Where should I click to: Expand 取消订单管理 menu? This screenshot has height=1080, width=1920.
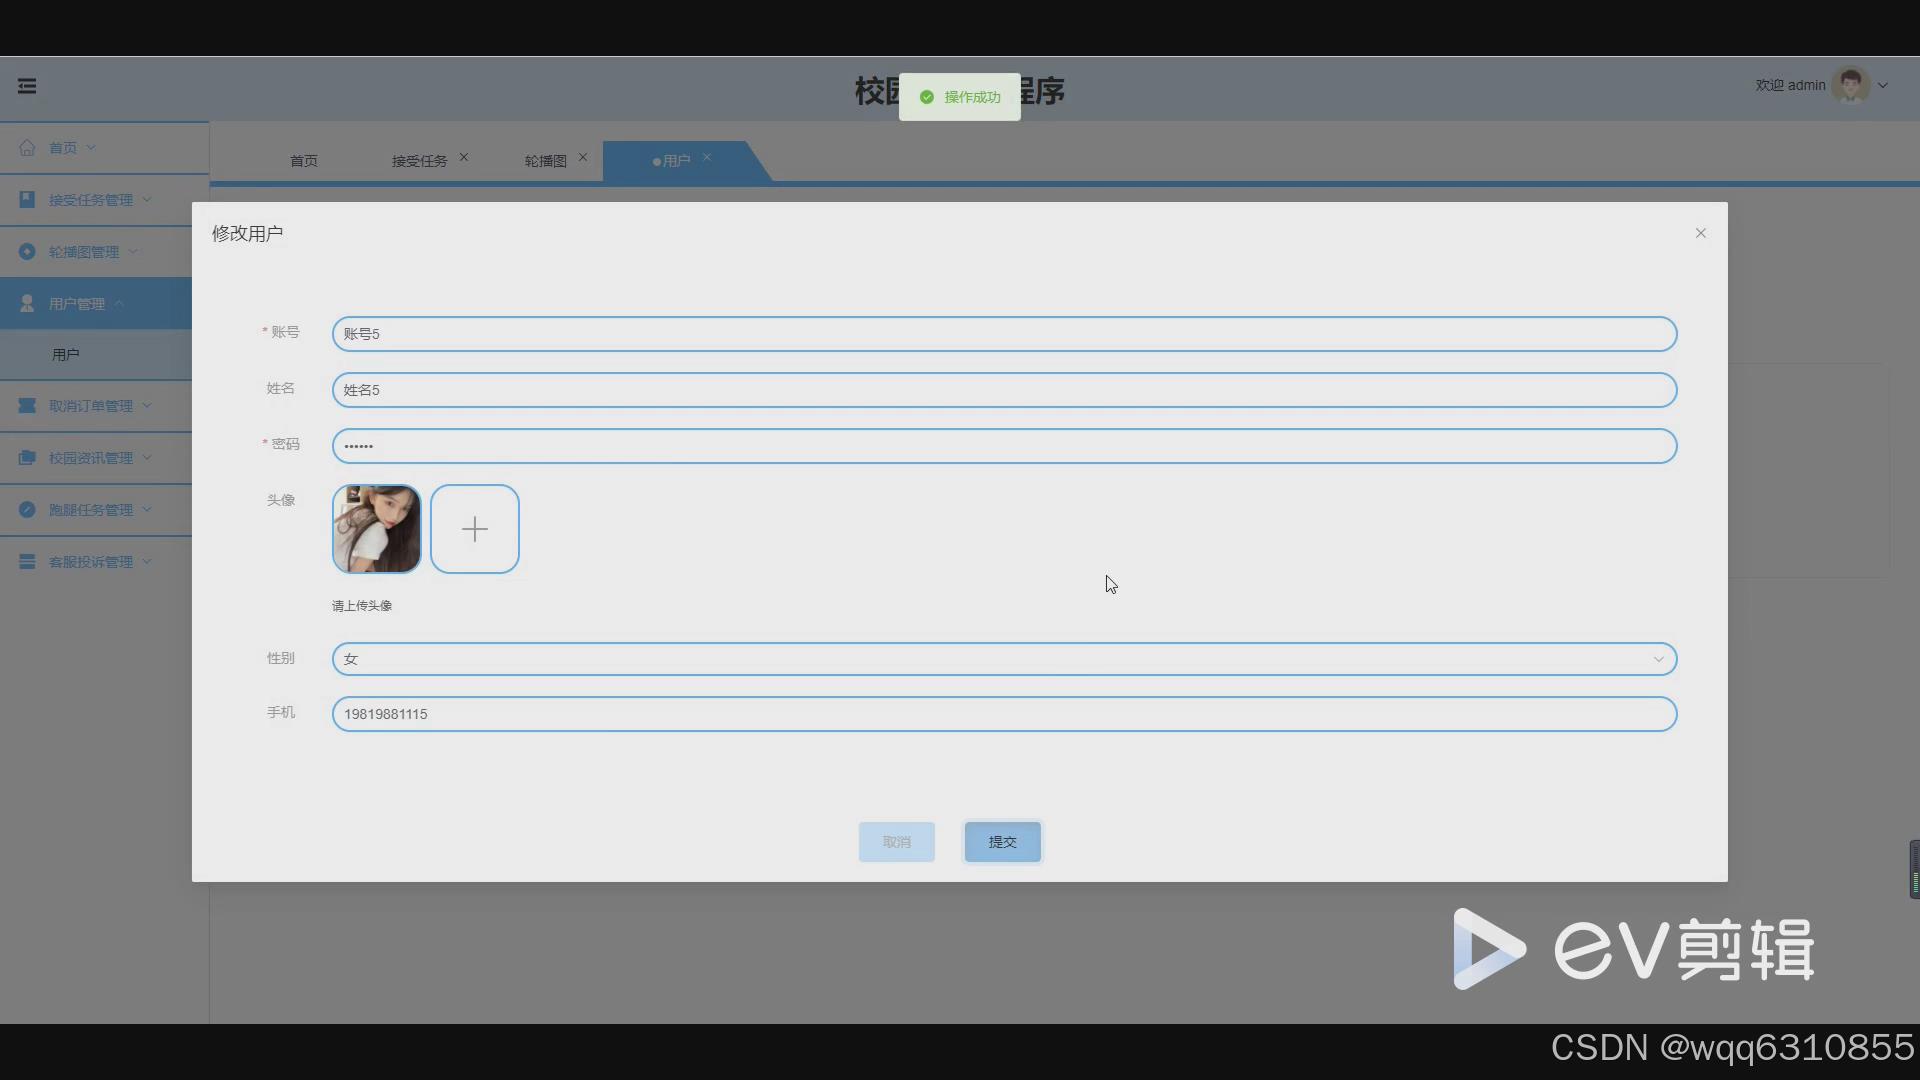point(147,406)
